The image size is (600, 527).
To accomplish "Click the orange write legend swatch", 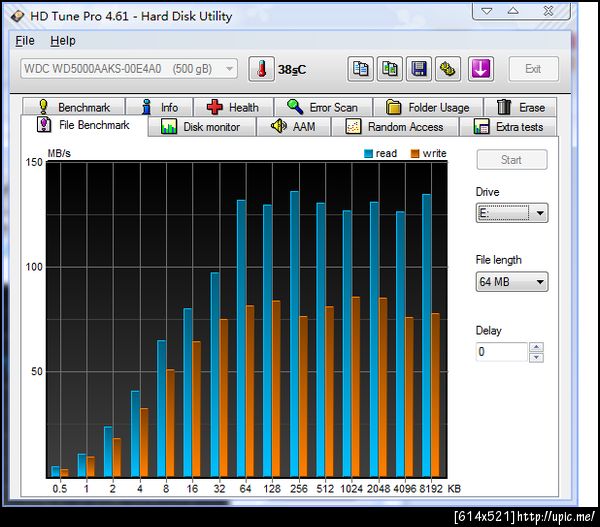I will coord(415,154).
